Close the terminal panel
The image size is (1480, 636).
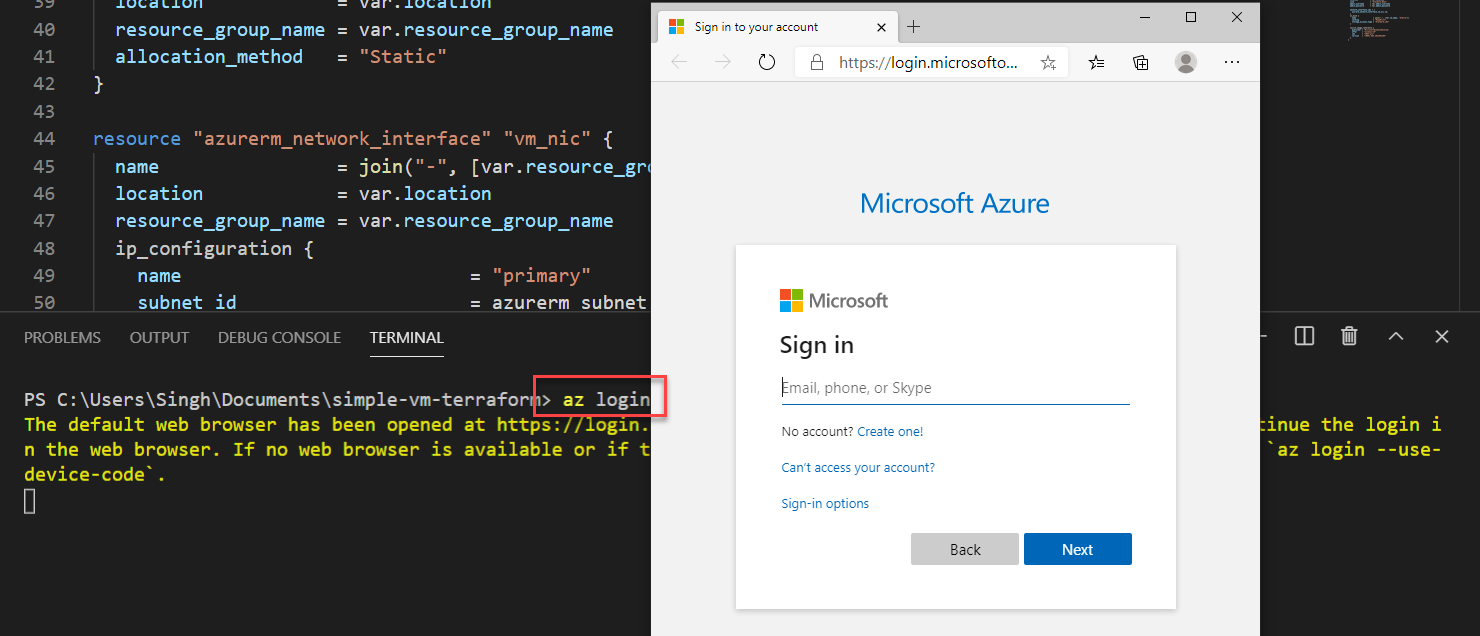[1441, 336]
